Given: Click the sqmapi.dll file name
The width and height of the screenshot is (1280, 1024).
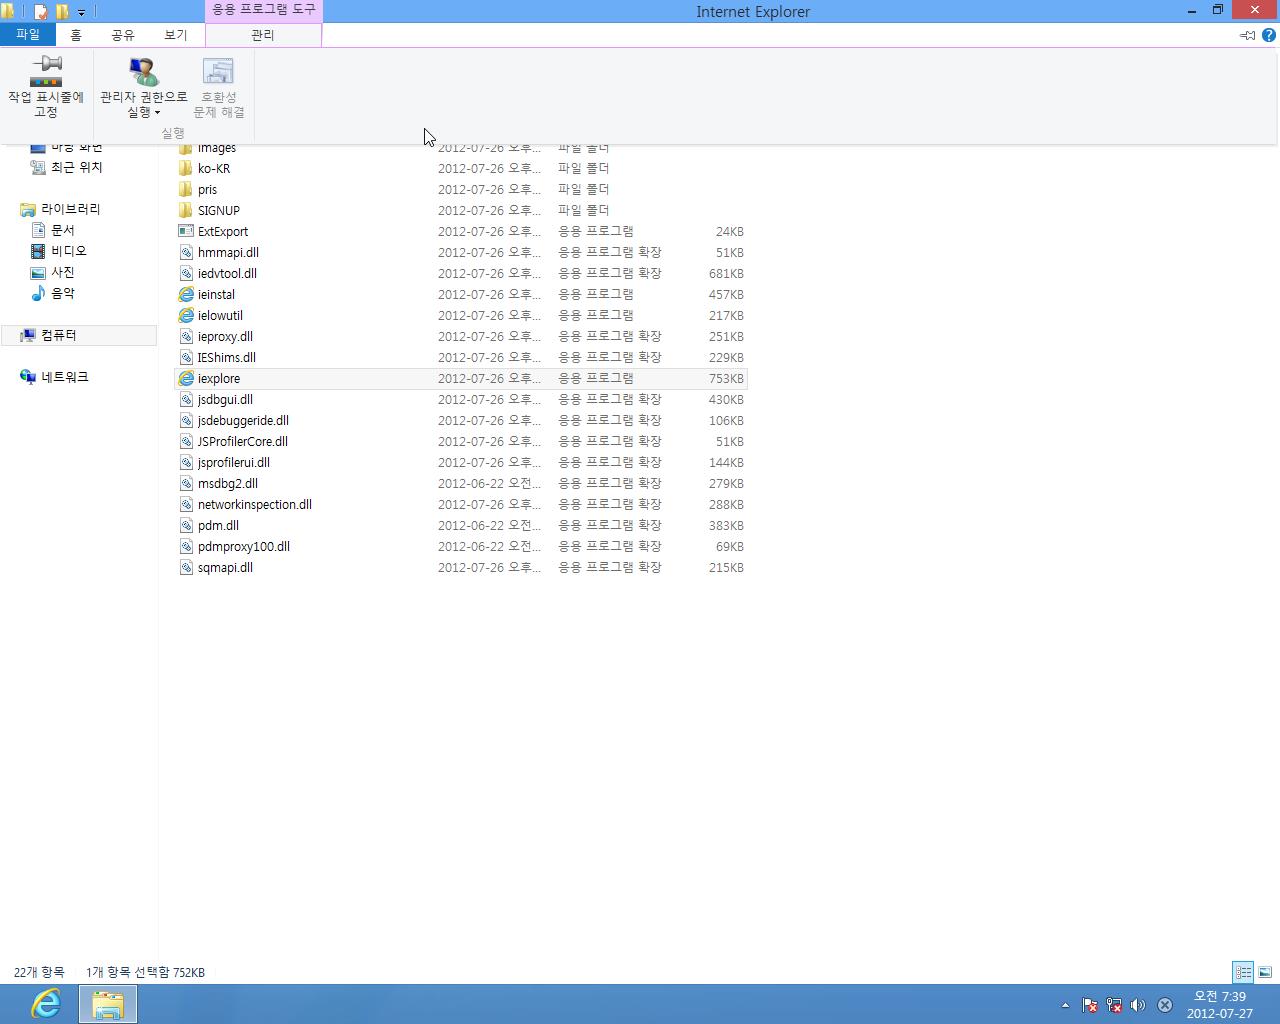Looking at the screenshot, I should point(225,567).
